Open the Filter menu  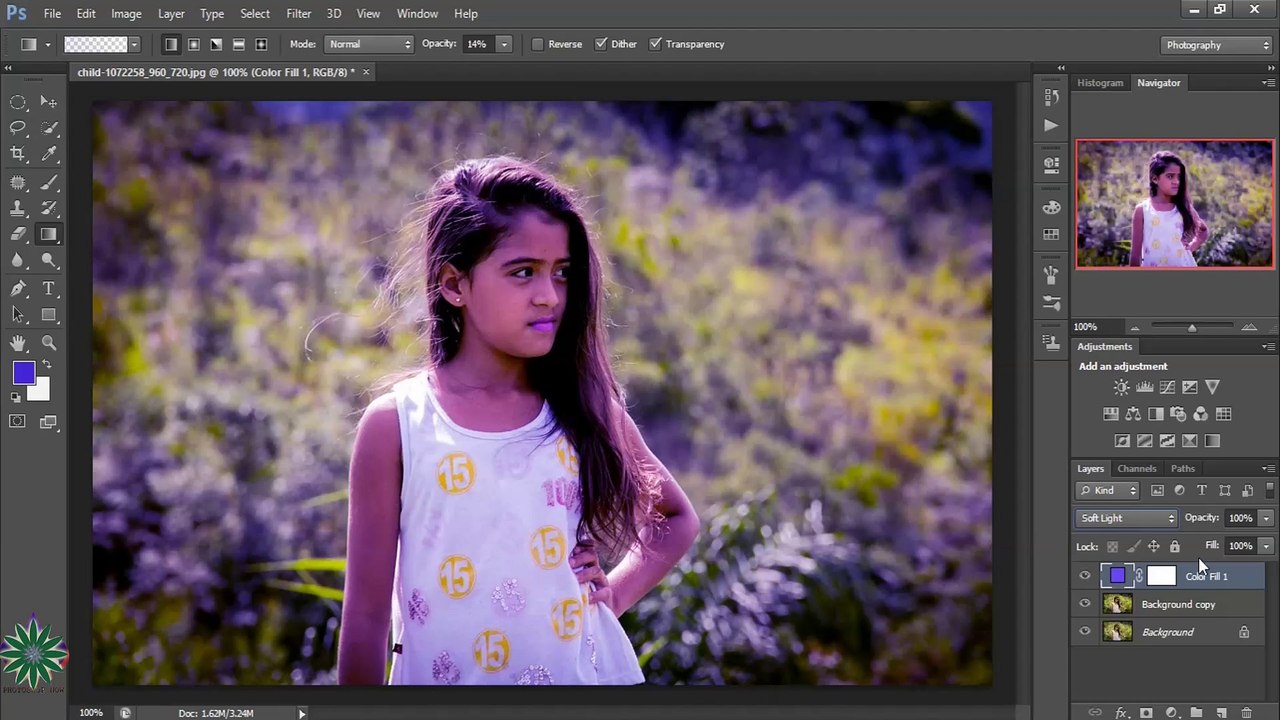(298, 14)
